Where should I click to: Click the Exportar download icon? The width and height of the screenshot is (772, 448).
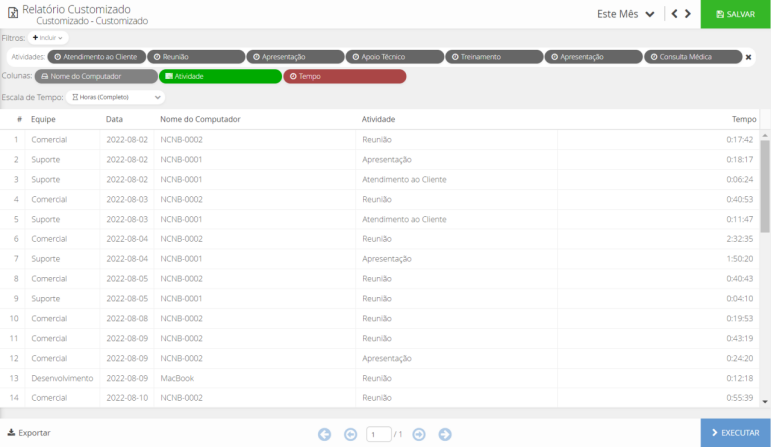(x=11, y=432)
